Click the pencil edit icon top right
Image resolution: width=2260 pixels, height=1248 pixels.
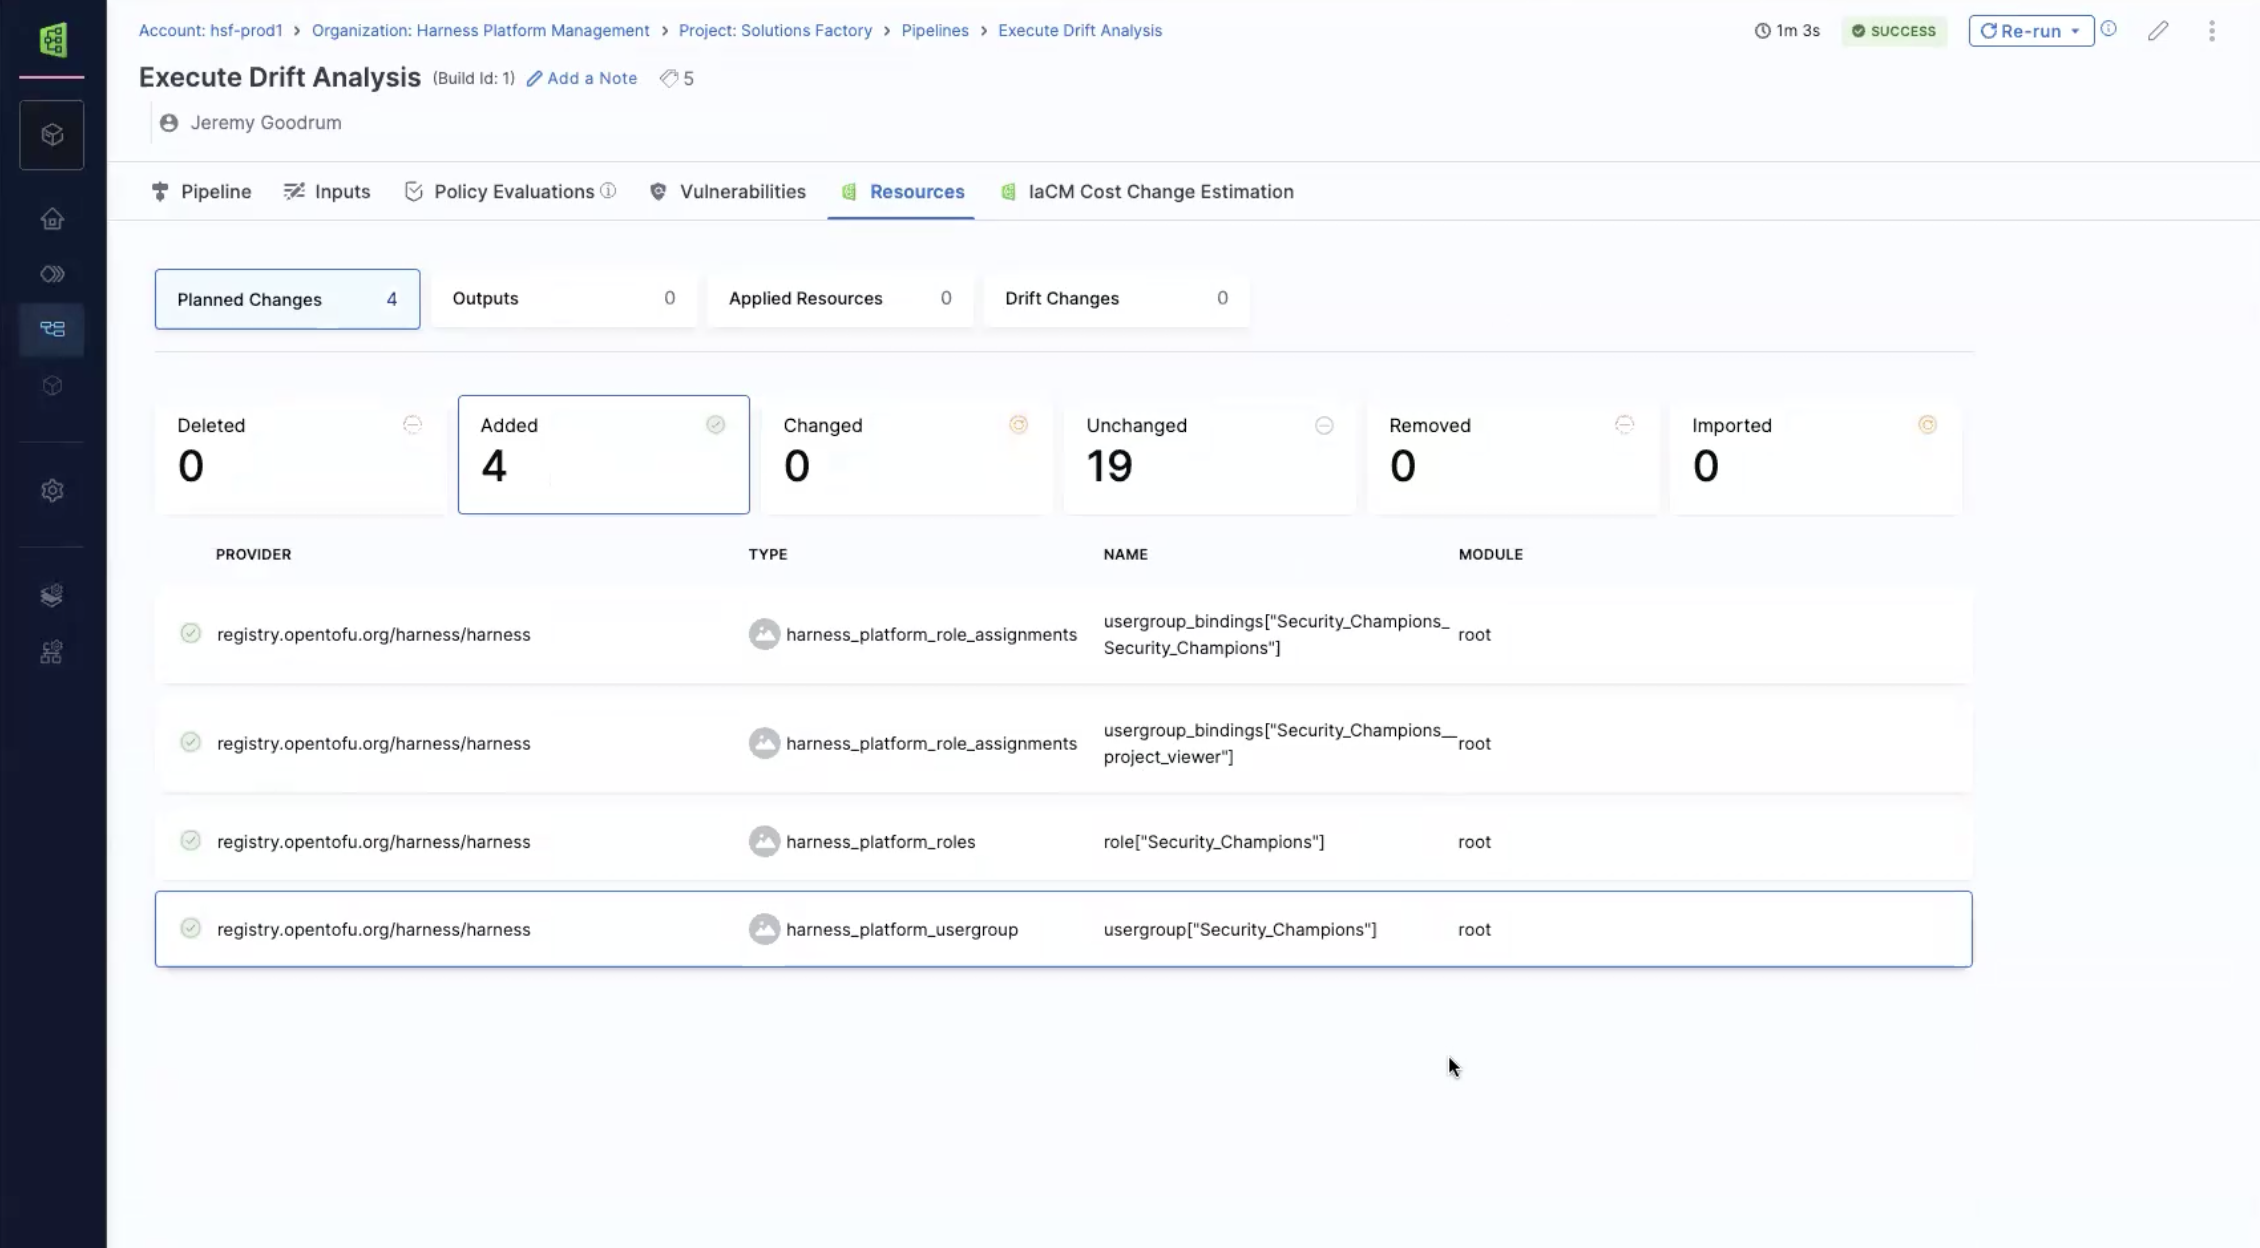coord(2158,31)
